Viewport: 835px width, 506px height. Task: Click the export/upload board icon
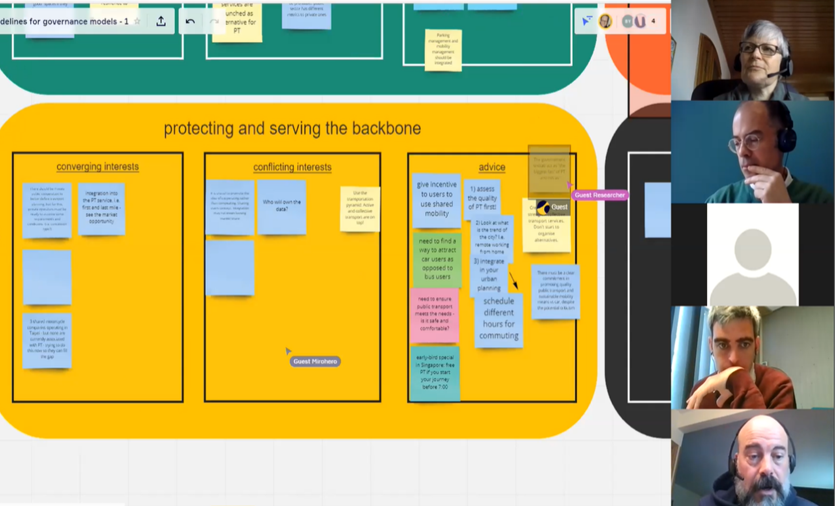[x=161, y=21]
